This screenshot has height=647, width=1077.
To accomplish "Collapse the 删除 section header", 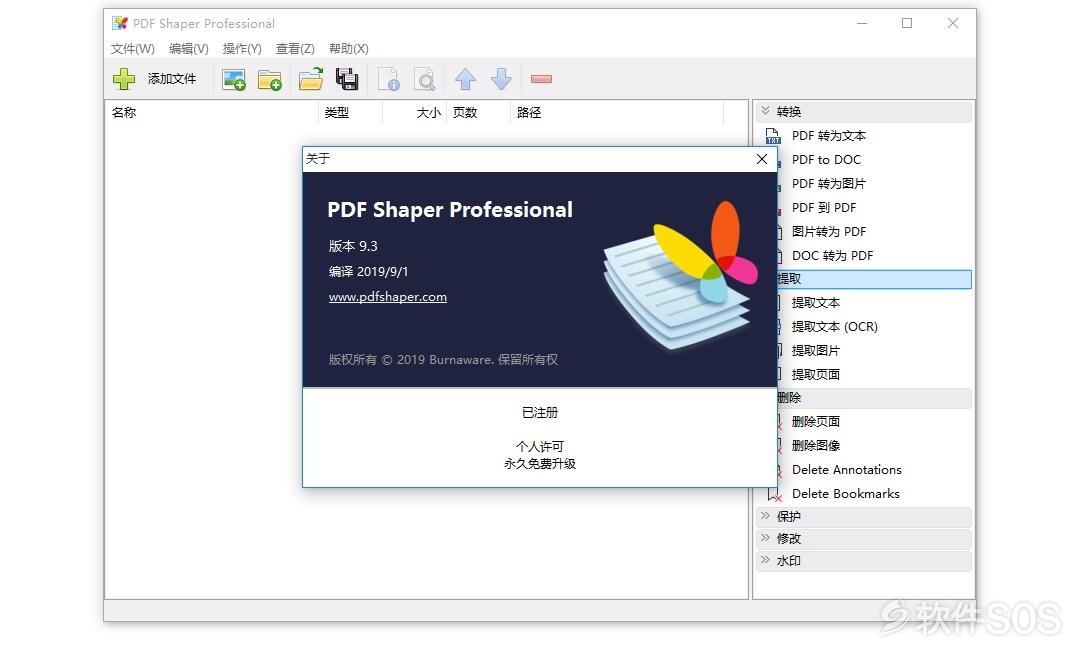I will pos(874,398).
